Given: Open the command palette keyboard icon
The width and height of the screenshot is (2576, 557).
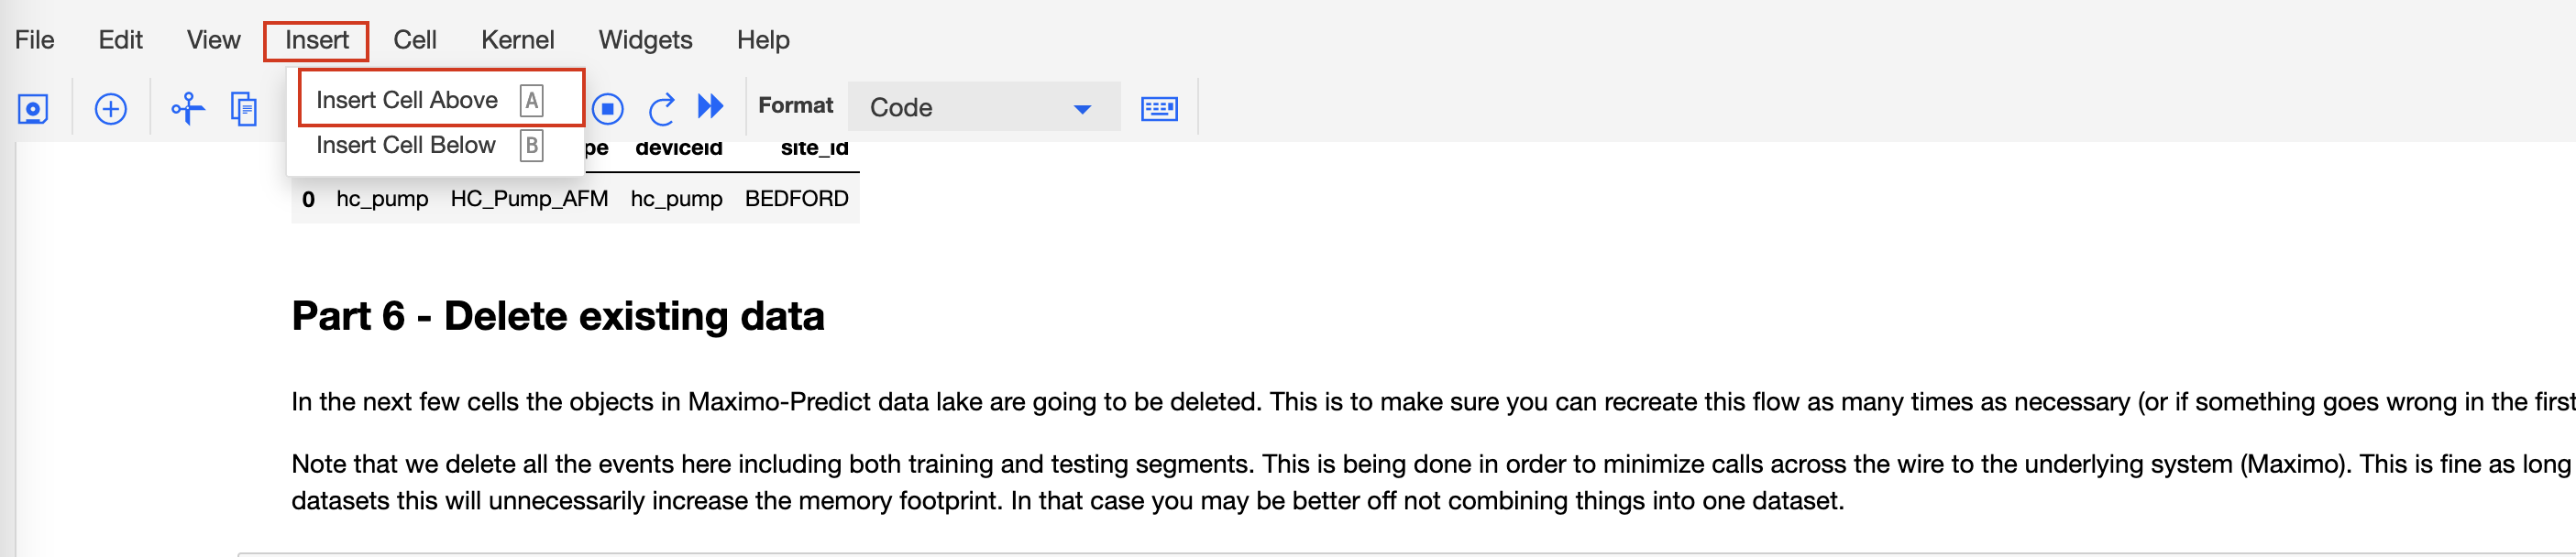Looking at the screenshot, I should tap(1159, 108).
